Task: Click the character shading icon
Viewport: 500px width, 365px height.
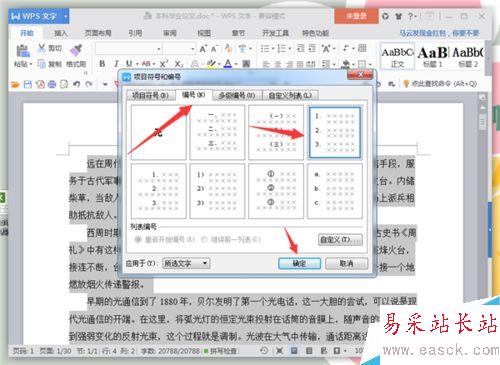Action: tap(246, 63)
